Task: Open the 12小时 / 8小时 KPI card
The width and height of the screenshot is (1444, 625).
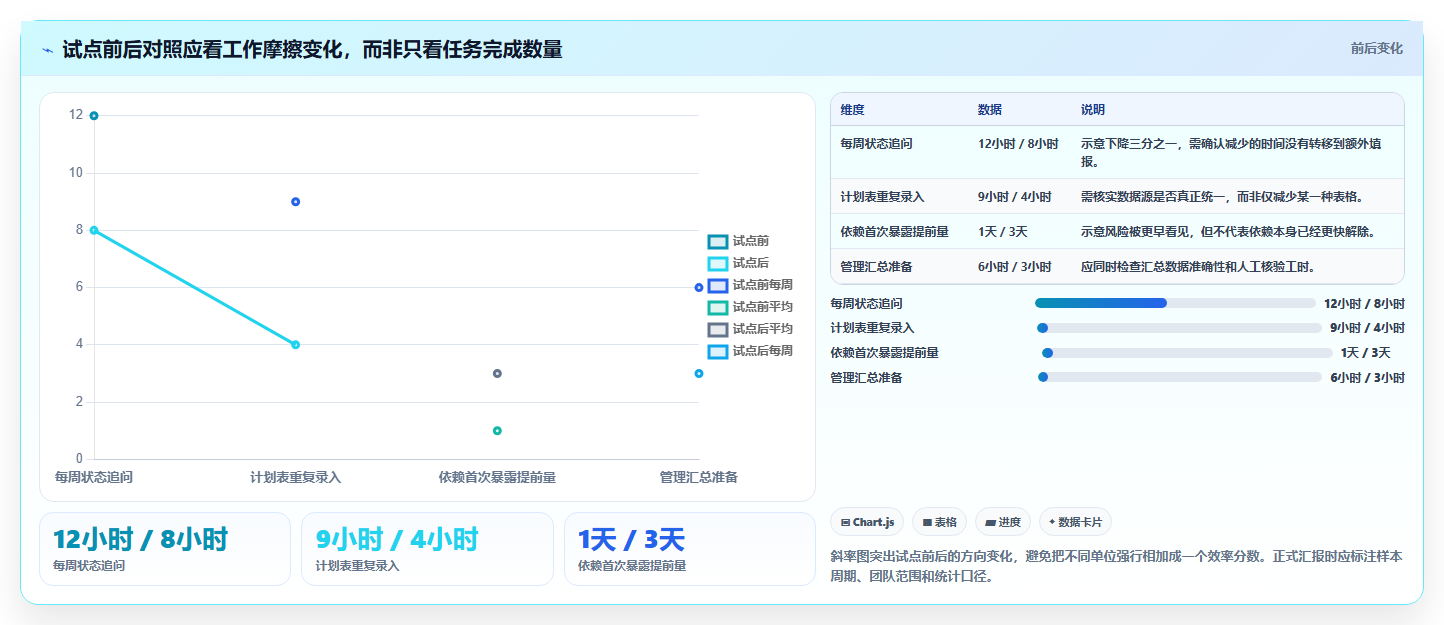Action: click(165, 549)
